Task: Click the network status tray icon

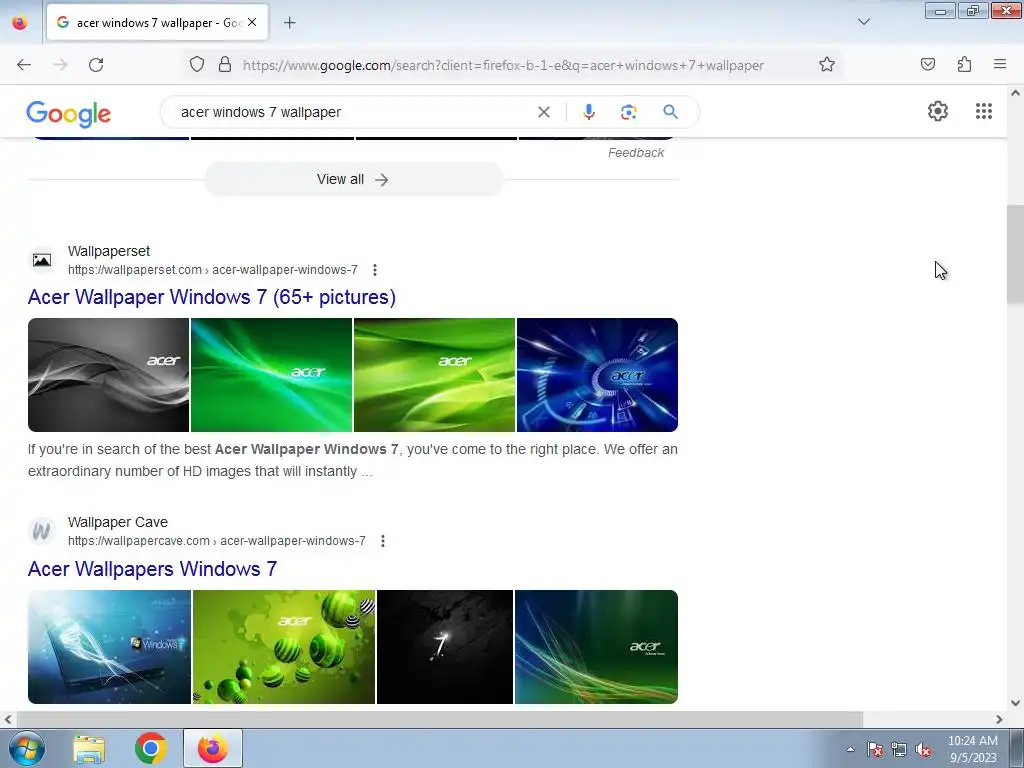Action: tap(899, 749)
